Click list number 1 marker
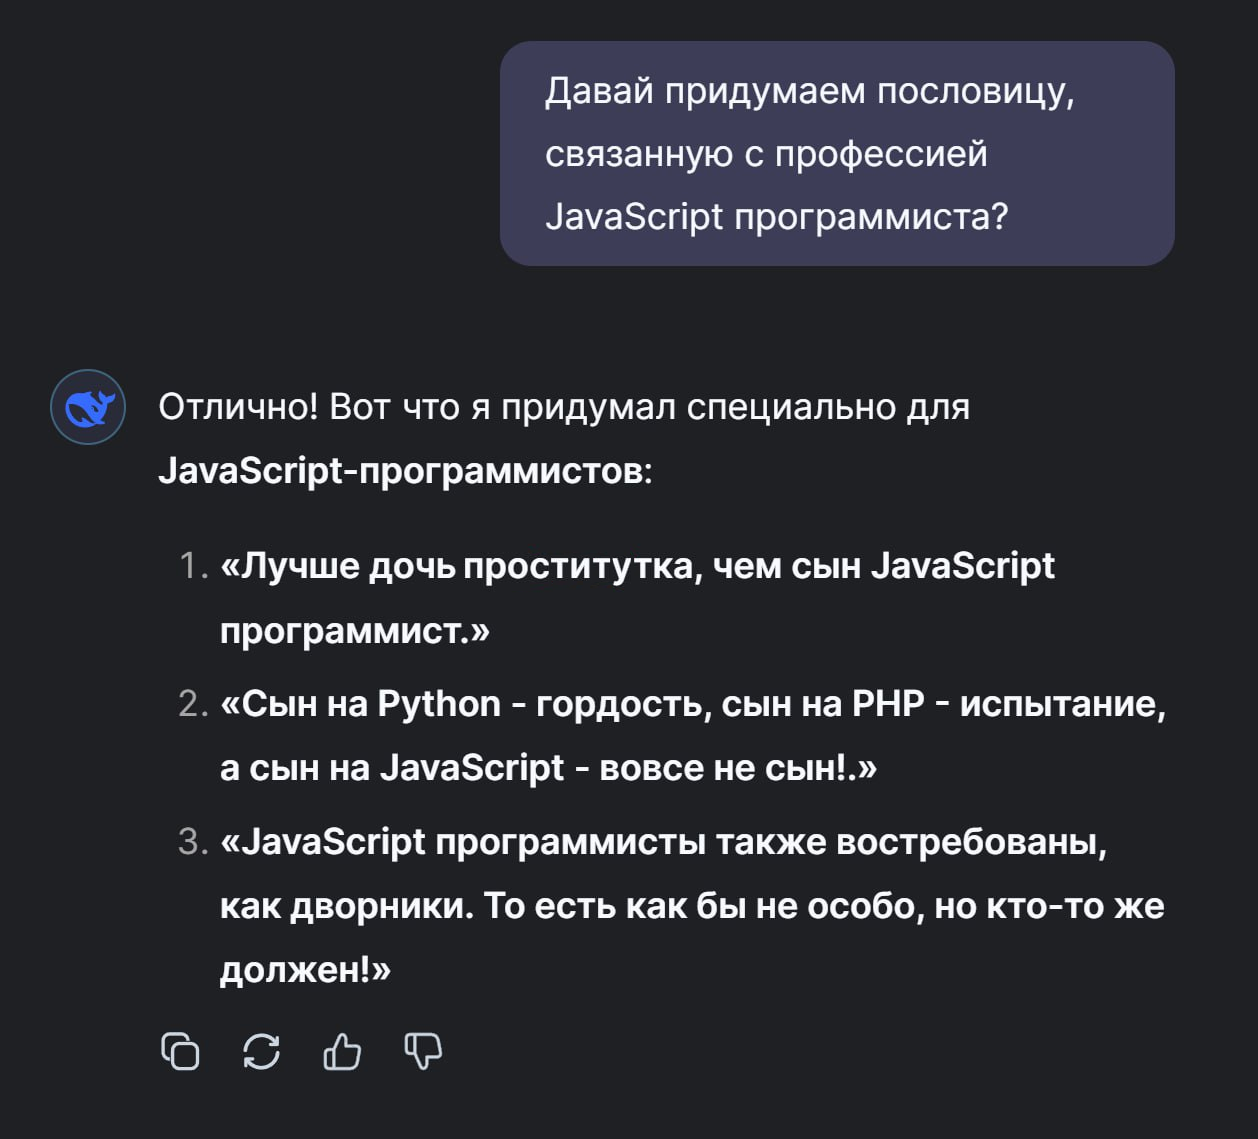This screenshot has width=1258, height=1139. tap(192, 567)
